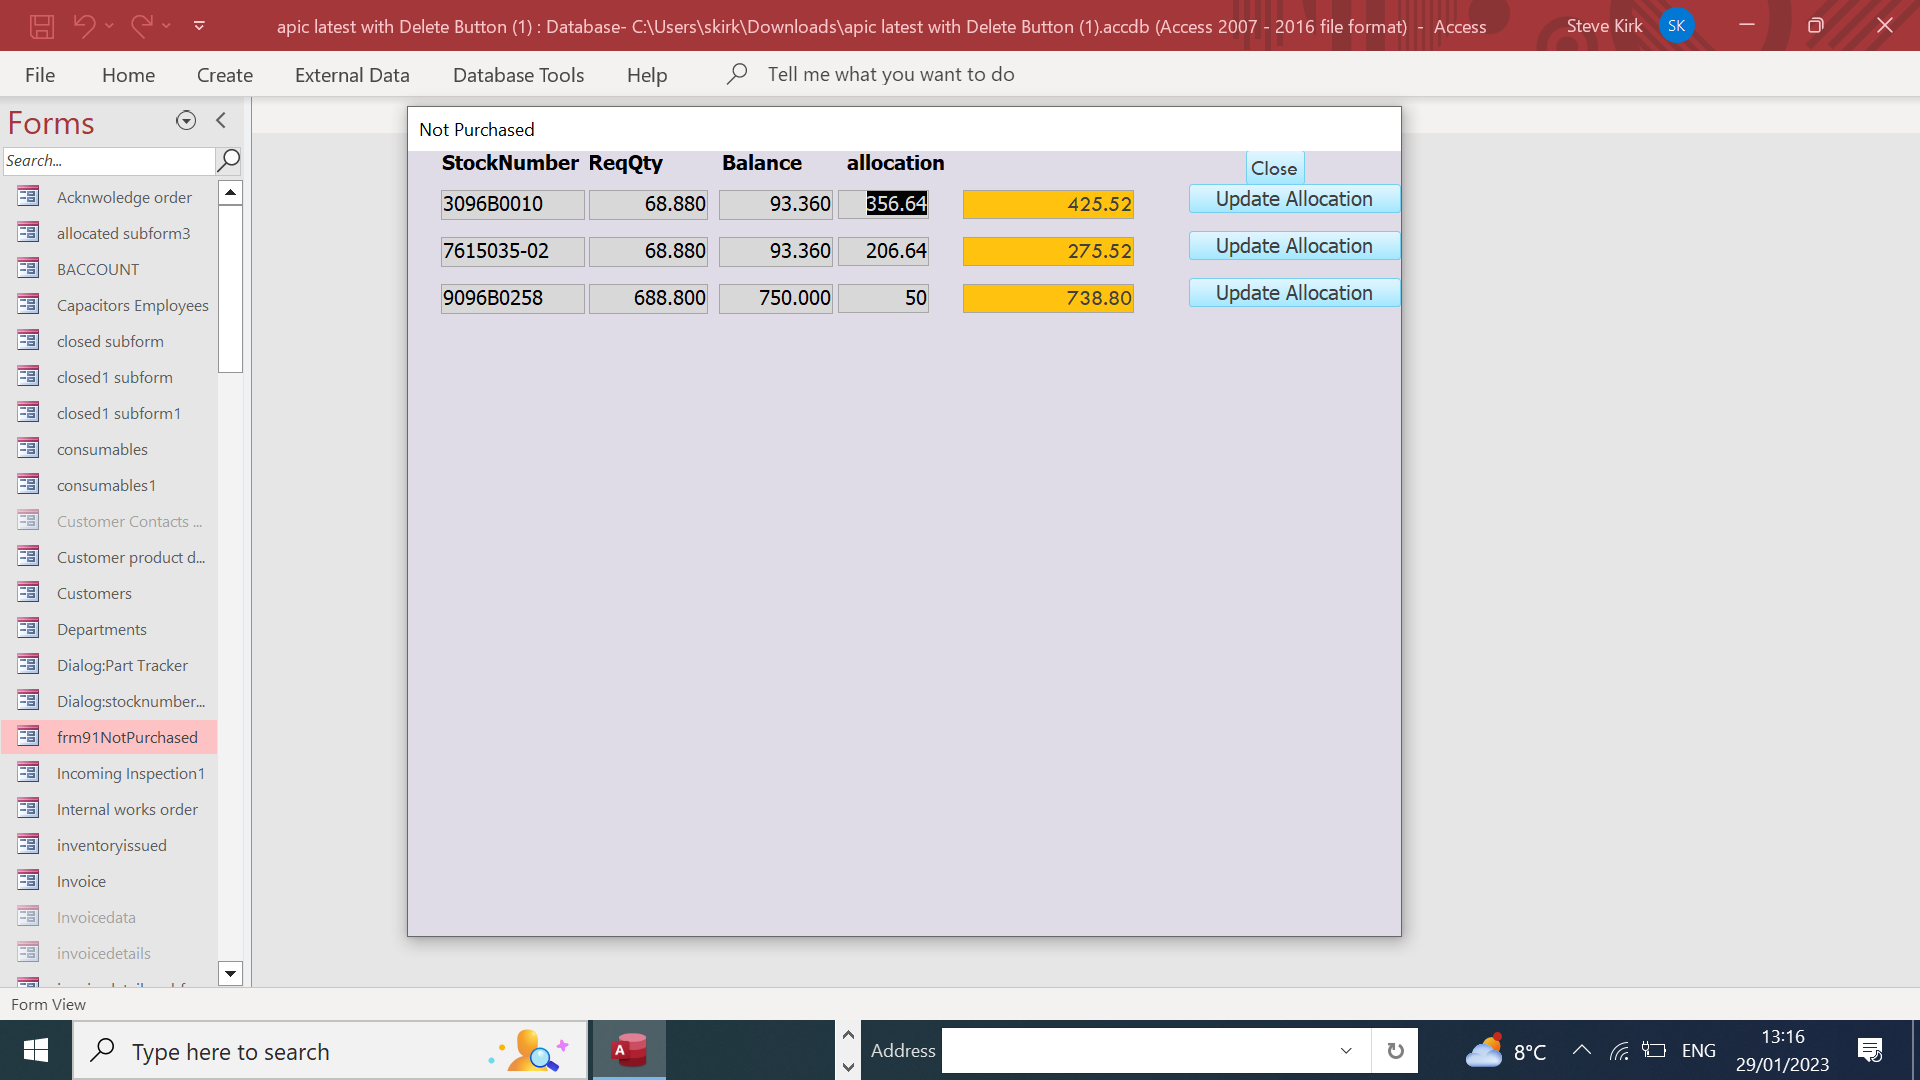Open the Access app in taskbar
1920x1080 pixels.
[629, 1050]
